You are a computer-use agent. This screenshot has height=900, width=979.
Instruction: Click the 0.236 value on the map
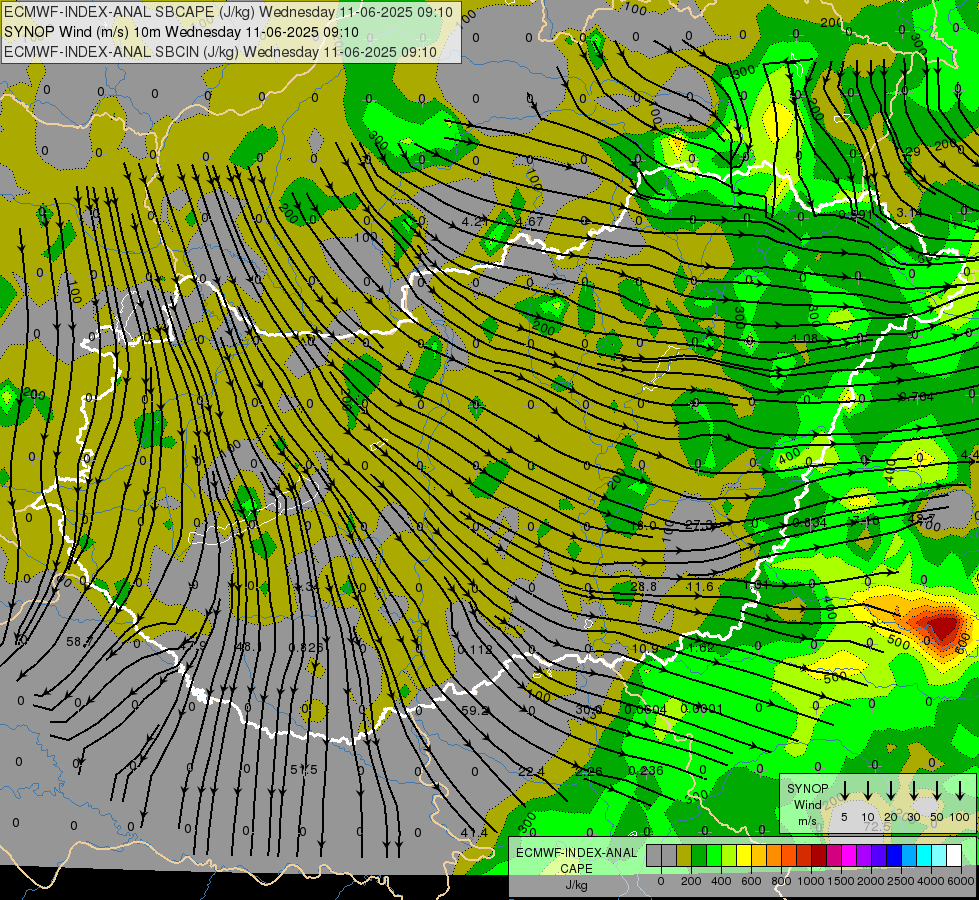[x=646, y=771]
